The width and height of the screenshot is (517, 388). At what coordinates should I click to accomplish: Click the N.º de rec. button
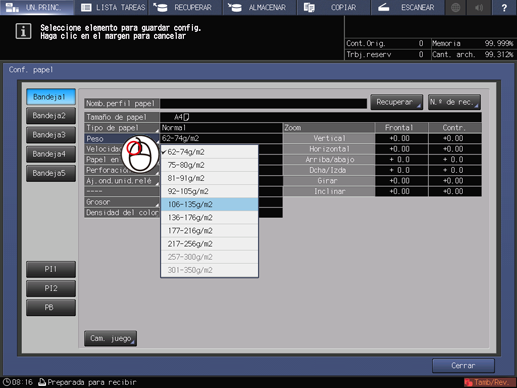point(454,102)
